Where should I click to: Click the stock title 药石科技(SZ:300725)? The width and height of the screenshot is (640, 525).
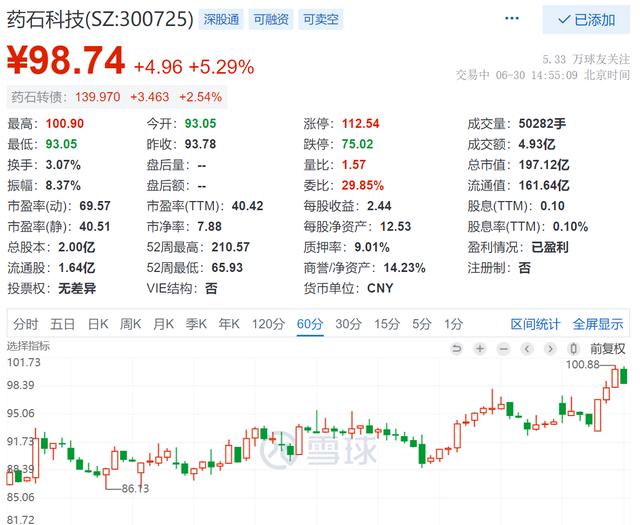coord(100,19)
